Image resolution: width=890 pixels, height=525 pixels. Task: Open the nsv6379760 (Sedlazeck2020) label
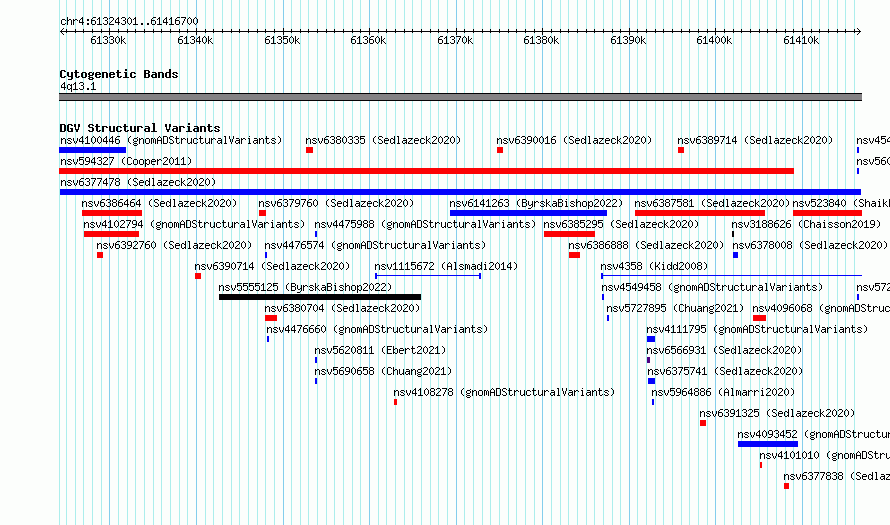pos(336,203)
